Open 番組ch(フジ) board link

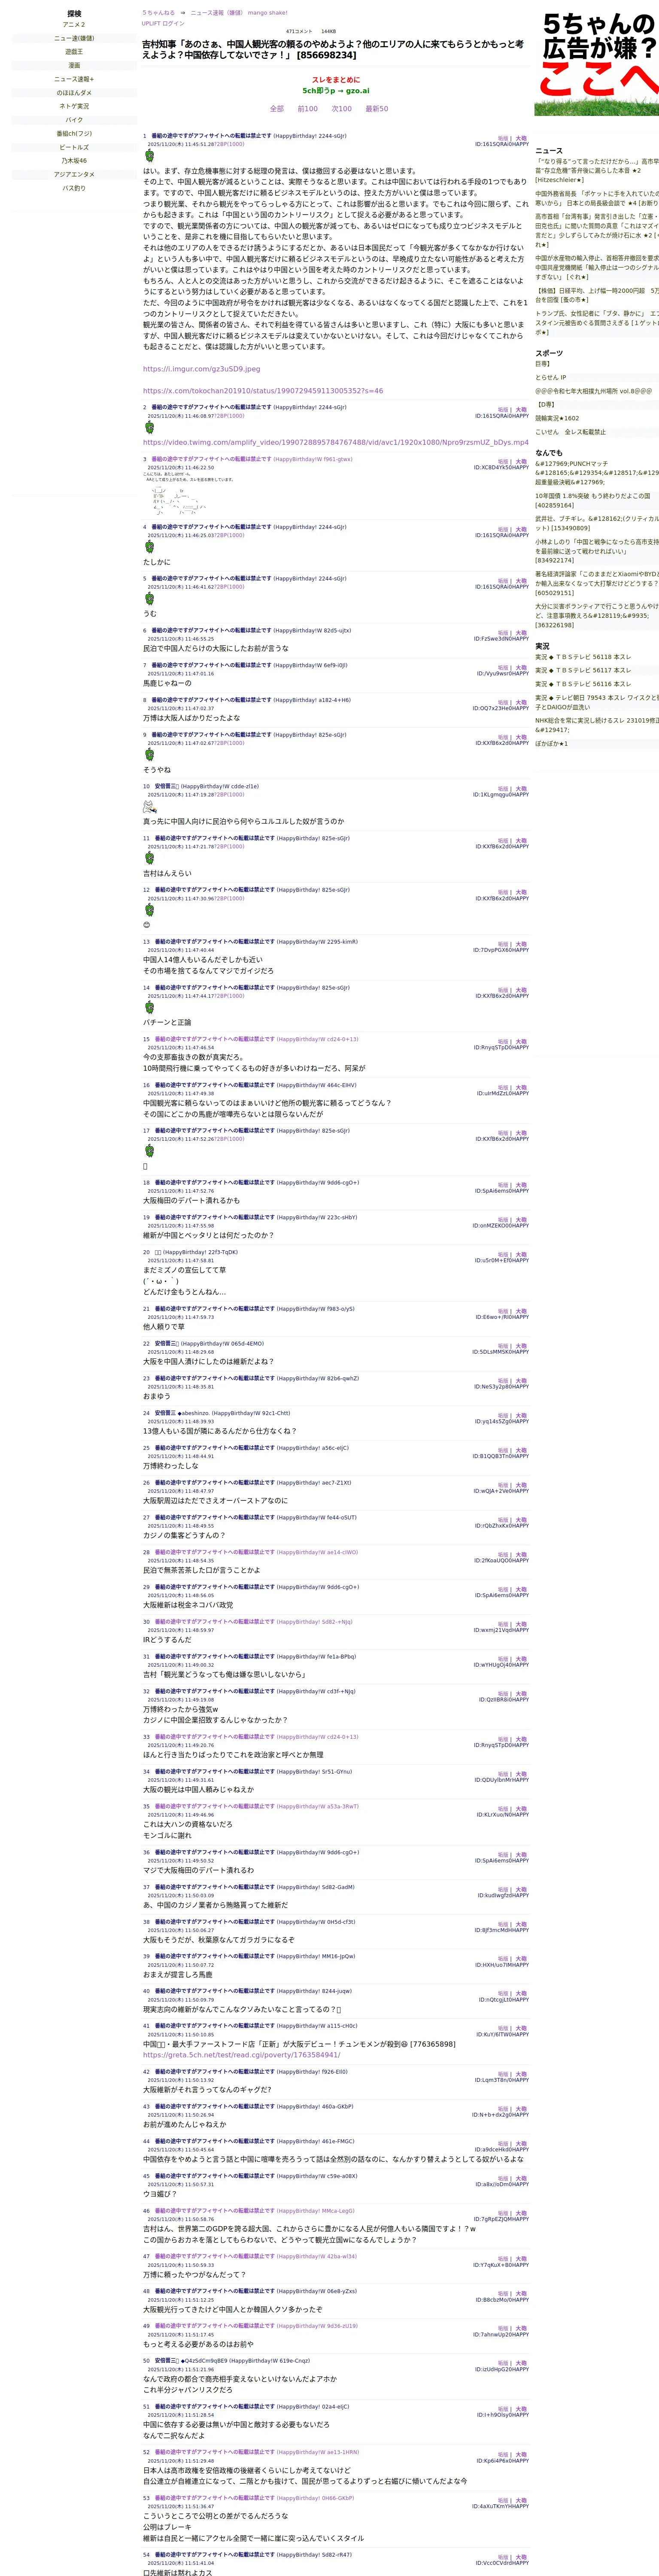tap(74, 133)
